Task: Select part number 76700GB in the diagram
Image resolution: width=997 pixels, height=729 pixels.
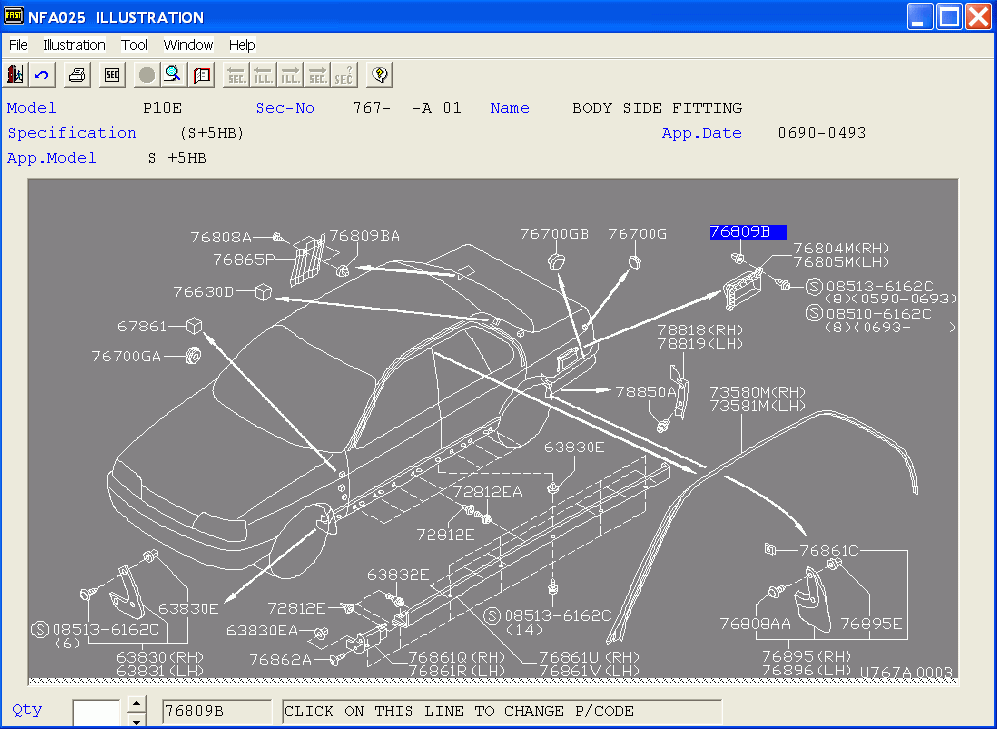Action: point(554,234)
